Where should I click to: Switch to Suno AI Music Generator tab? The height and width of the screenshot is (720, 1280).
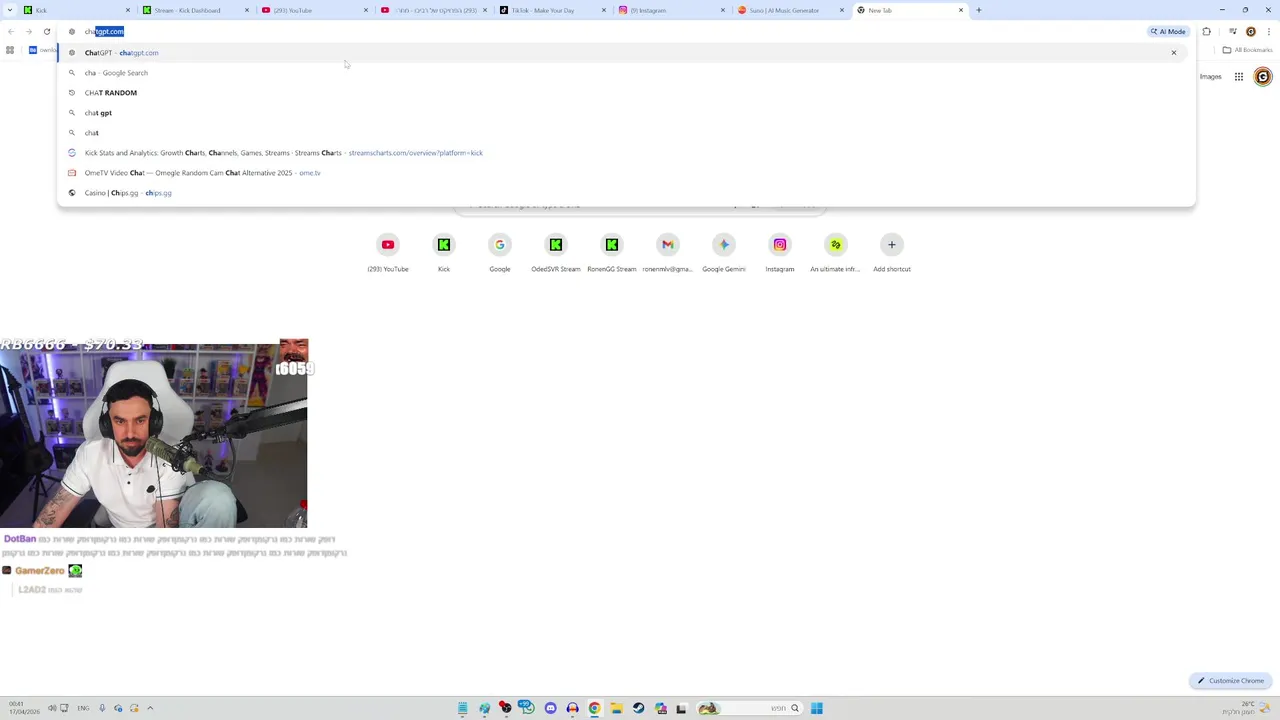click(x=789, y=10)
